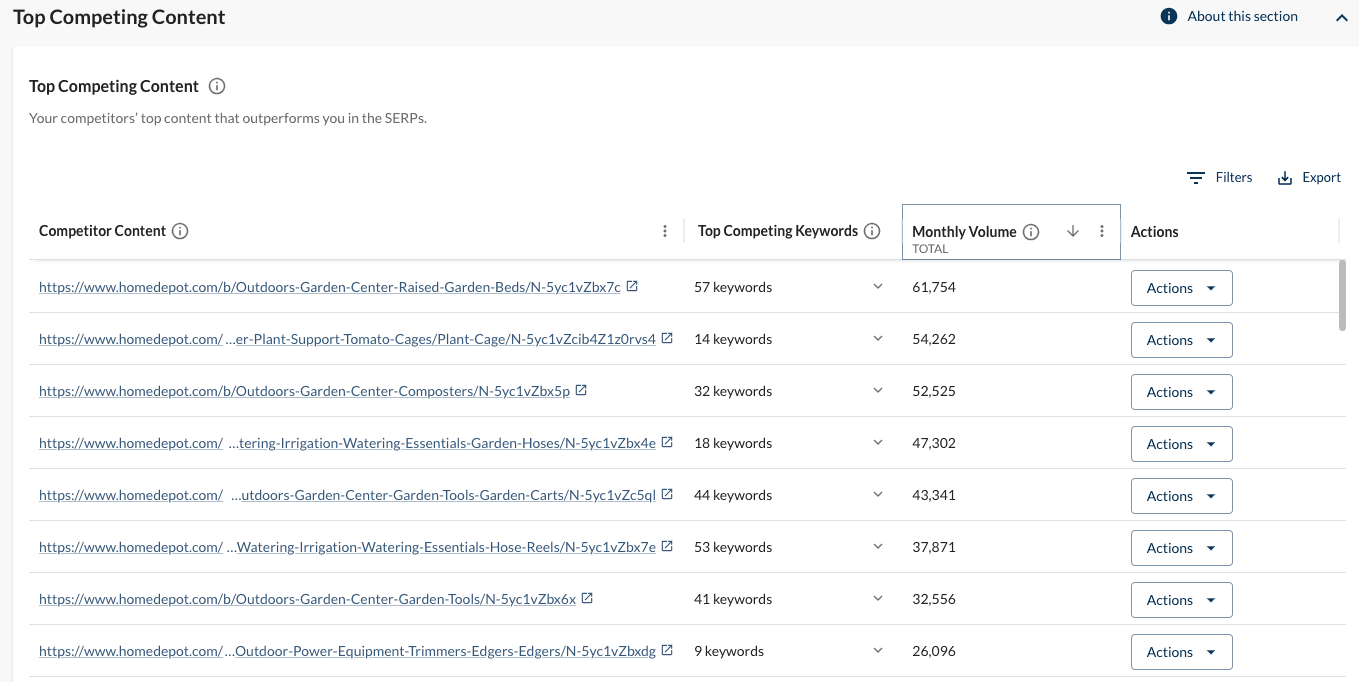Export the competing content table
This screenshot has width=1359, height=682.
point(1309,177)
